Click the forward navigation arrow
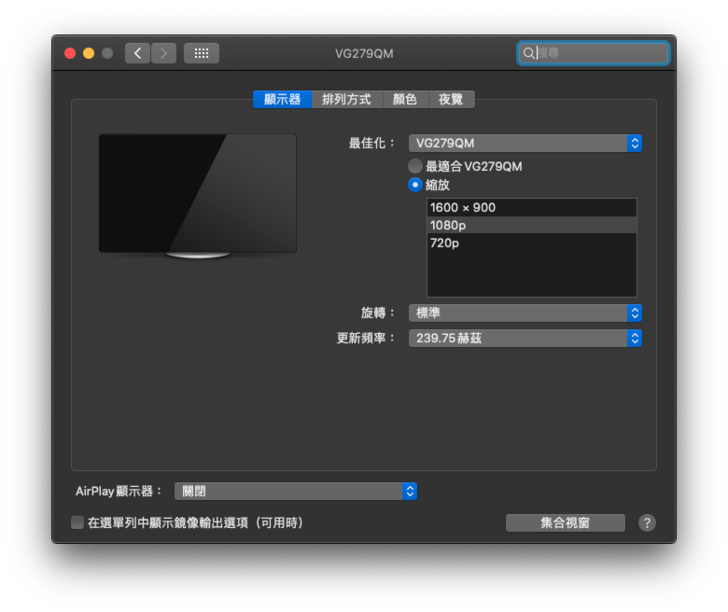The width and height of the screenshot is (728, 612). pos(164,53)
